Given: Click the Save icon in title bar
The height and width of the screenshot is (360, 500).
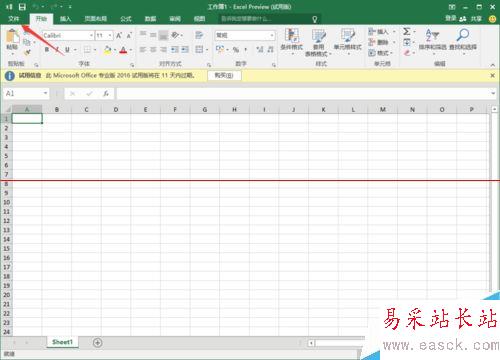Looking at the screenshot, I should [22, 7].
